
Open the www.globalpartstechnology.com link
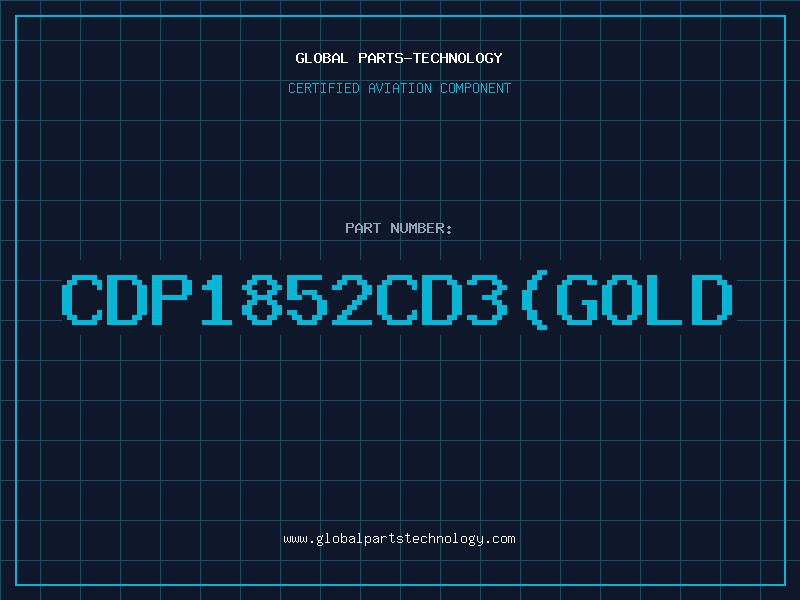pos(399,539)
